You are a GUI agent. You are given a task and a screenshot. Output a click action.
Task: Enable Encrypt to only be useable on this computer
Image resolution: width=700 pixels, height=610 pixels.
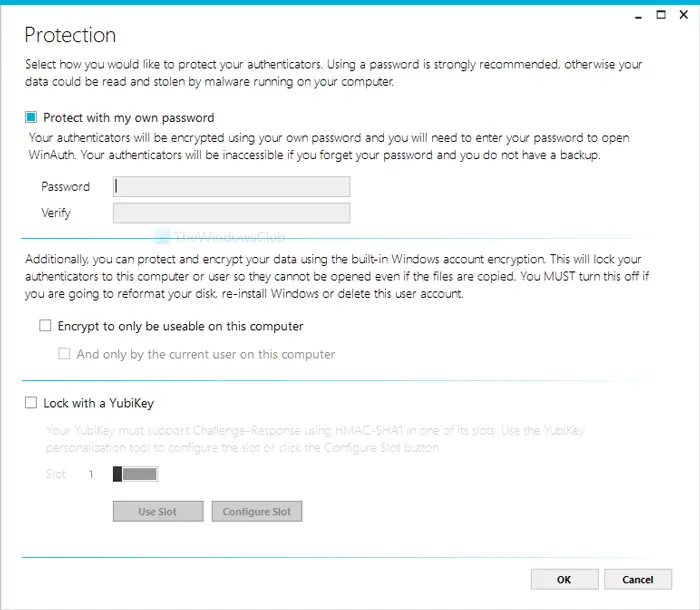click(x=45, y=326)
